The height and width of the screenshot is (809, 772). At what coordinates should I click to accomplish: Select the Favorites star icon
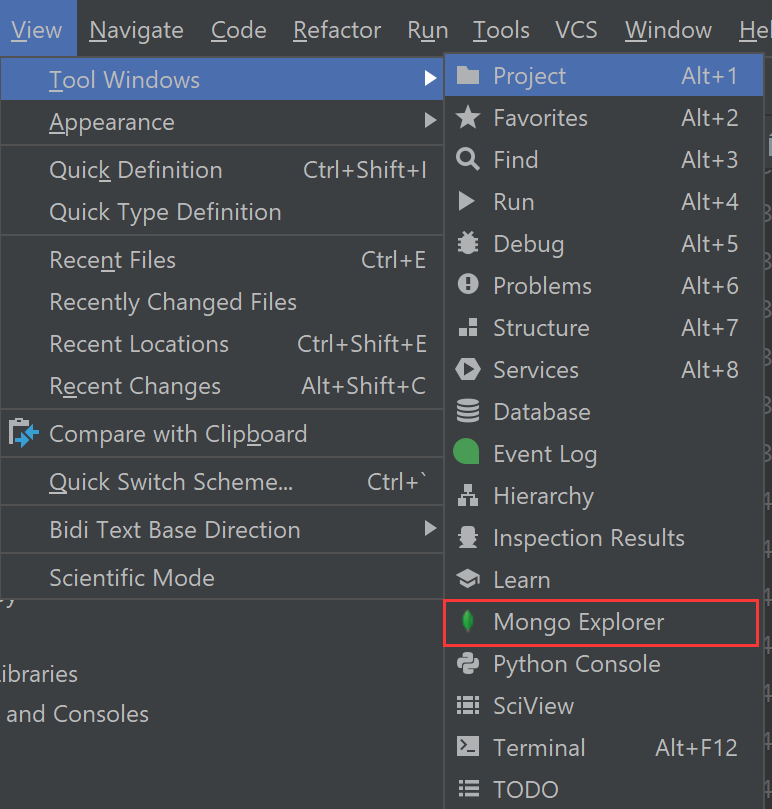click(466, 117)
